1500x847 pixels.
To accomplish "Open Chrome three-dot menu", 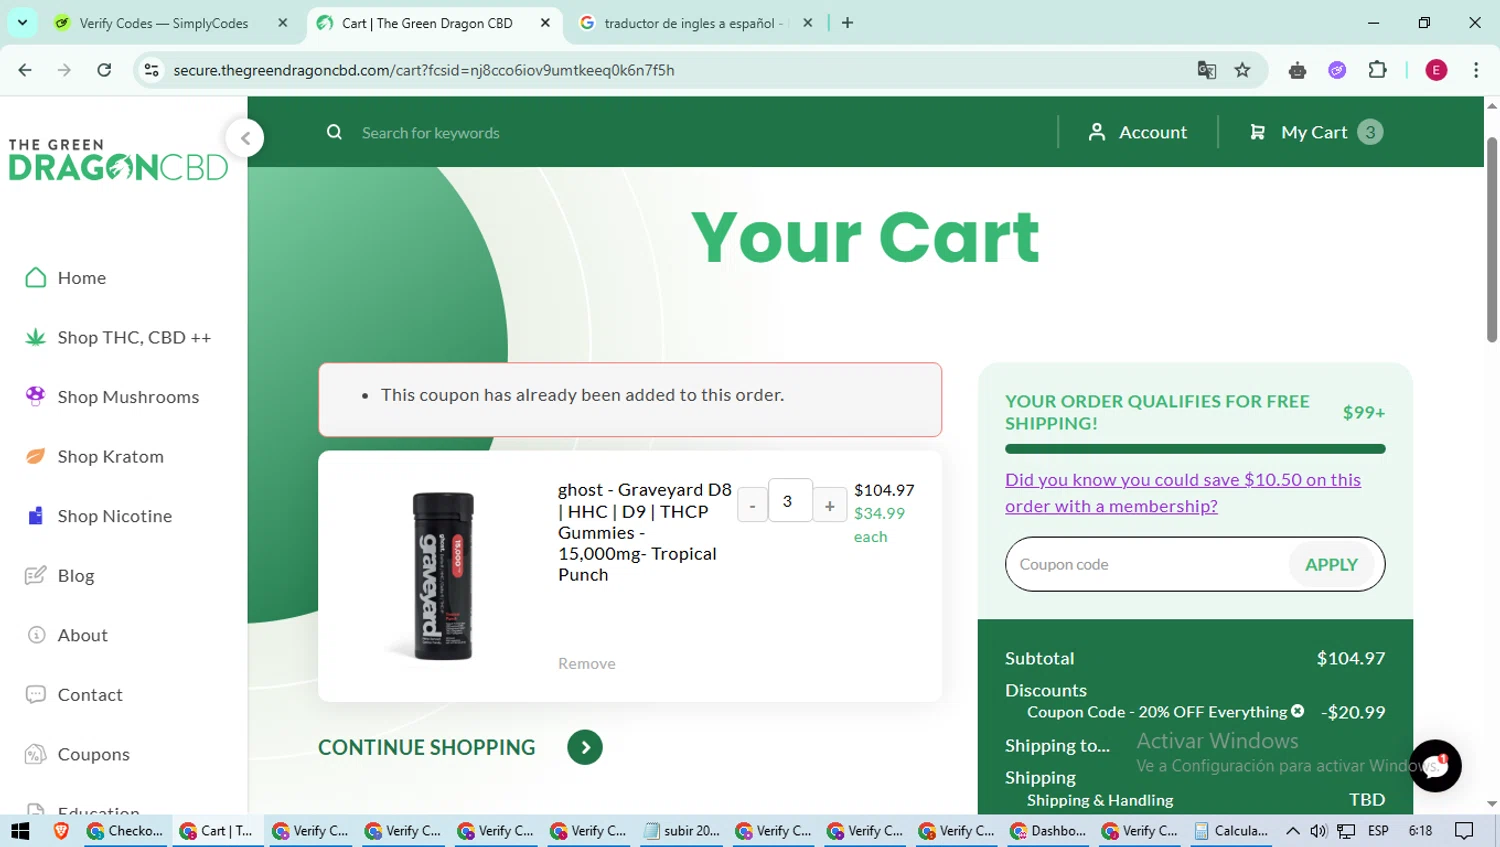I will [x=1476, y=70].
